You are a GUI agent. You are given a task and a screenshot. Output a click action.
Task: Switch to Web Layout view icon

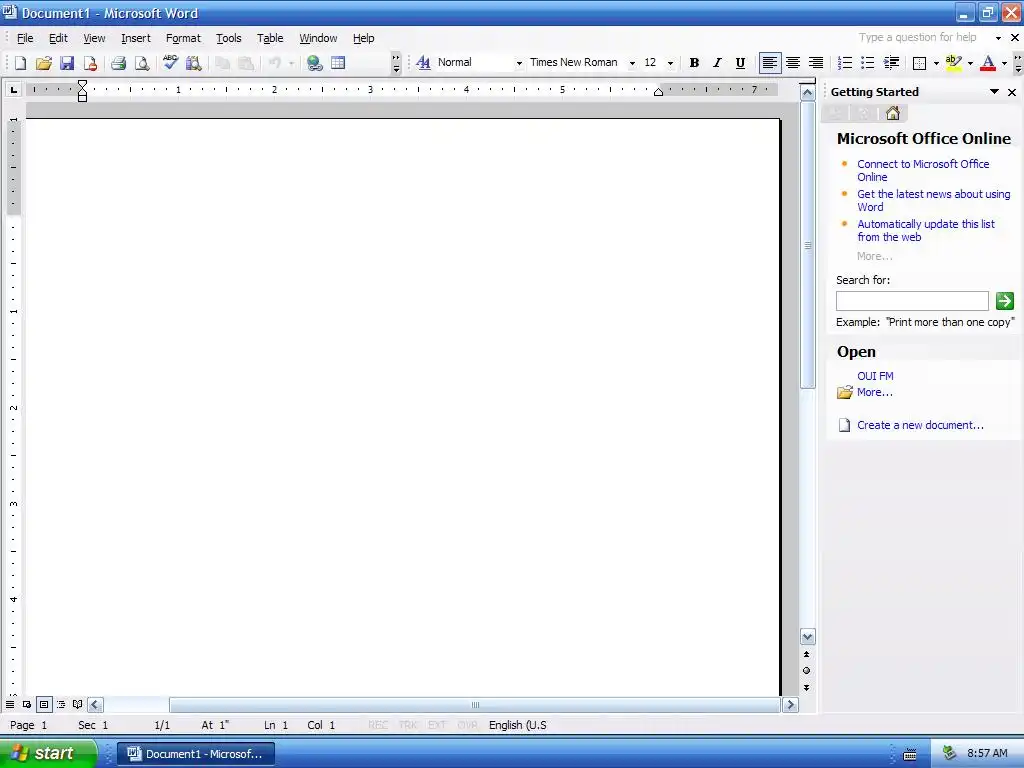coord(27,705)
